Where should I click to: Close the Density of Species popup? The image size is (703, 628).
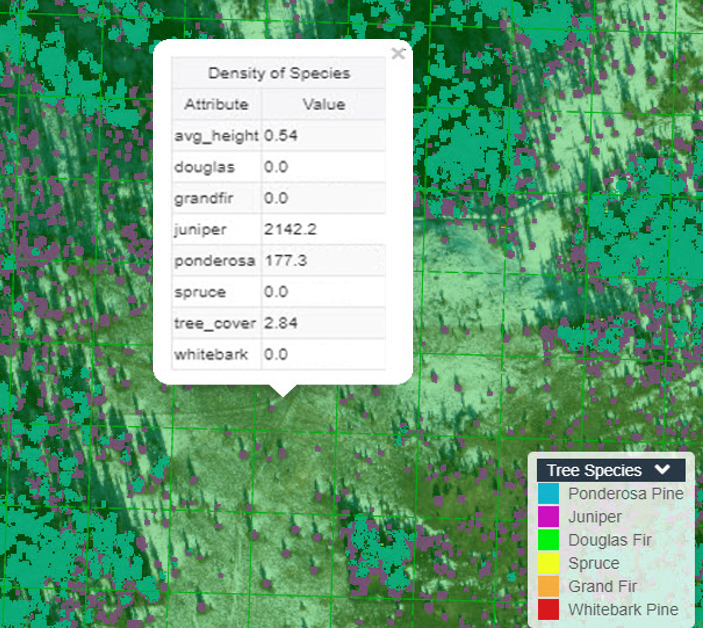(398, 53)
